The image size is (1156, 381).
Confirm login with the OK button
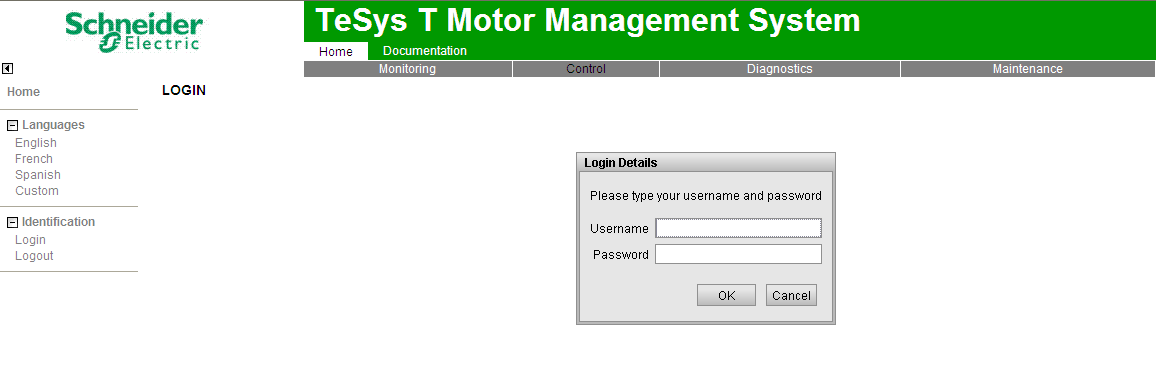(726, 296)
